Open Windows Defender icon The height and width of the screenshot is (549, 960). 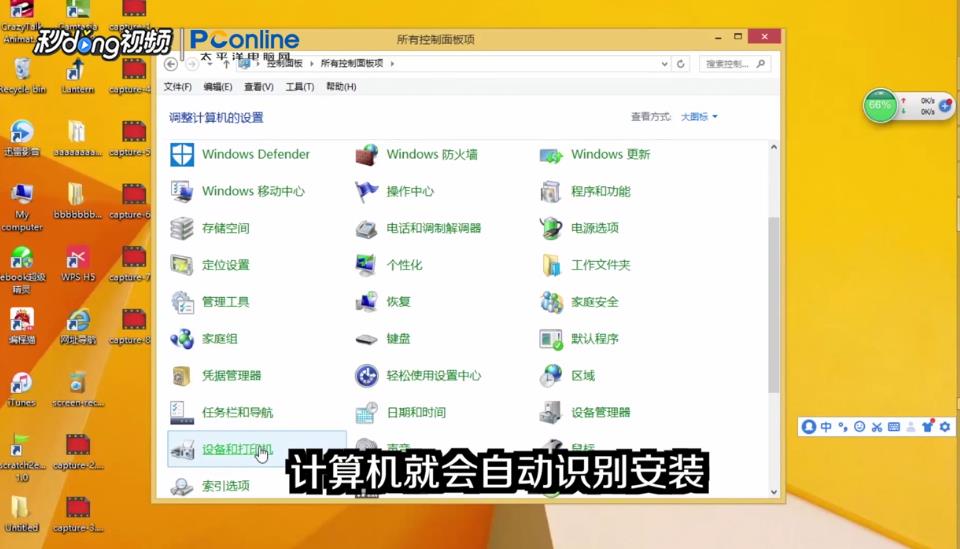click(182, 155)
